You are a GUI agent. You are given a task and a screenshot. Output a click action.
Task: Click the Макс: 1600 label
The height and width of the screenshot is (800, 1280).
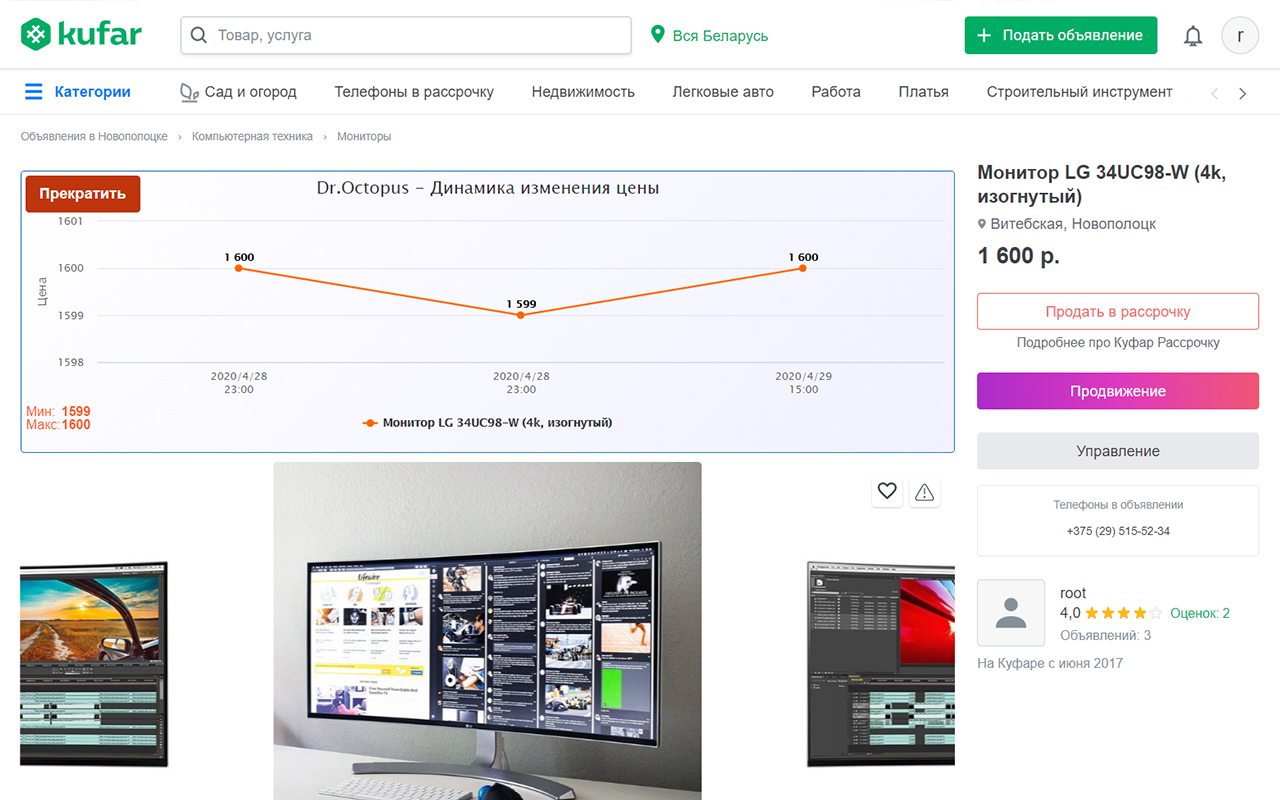click(x=58, y=425)
